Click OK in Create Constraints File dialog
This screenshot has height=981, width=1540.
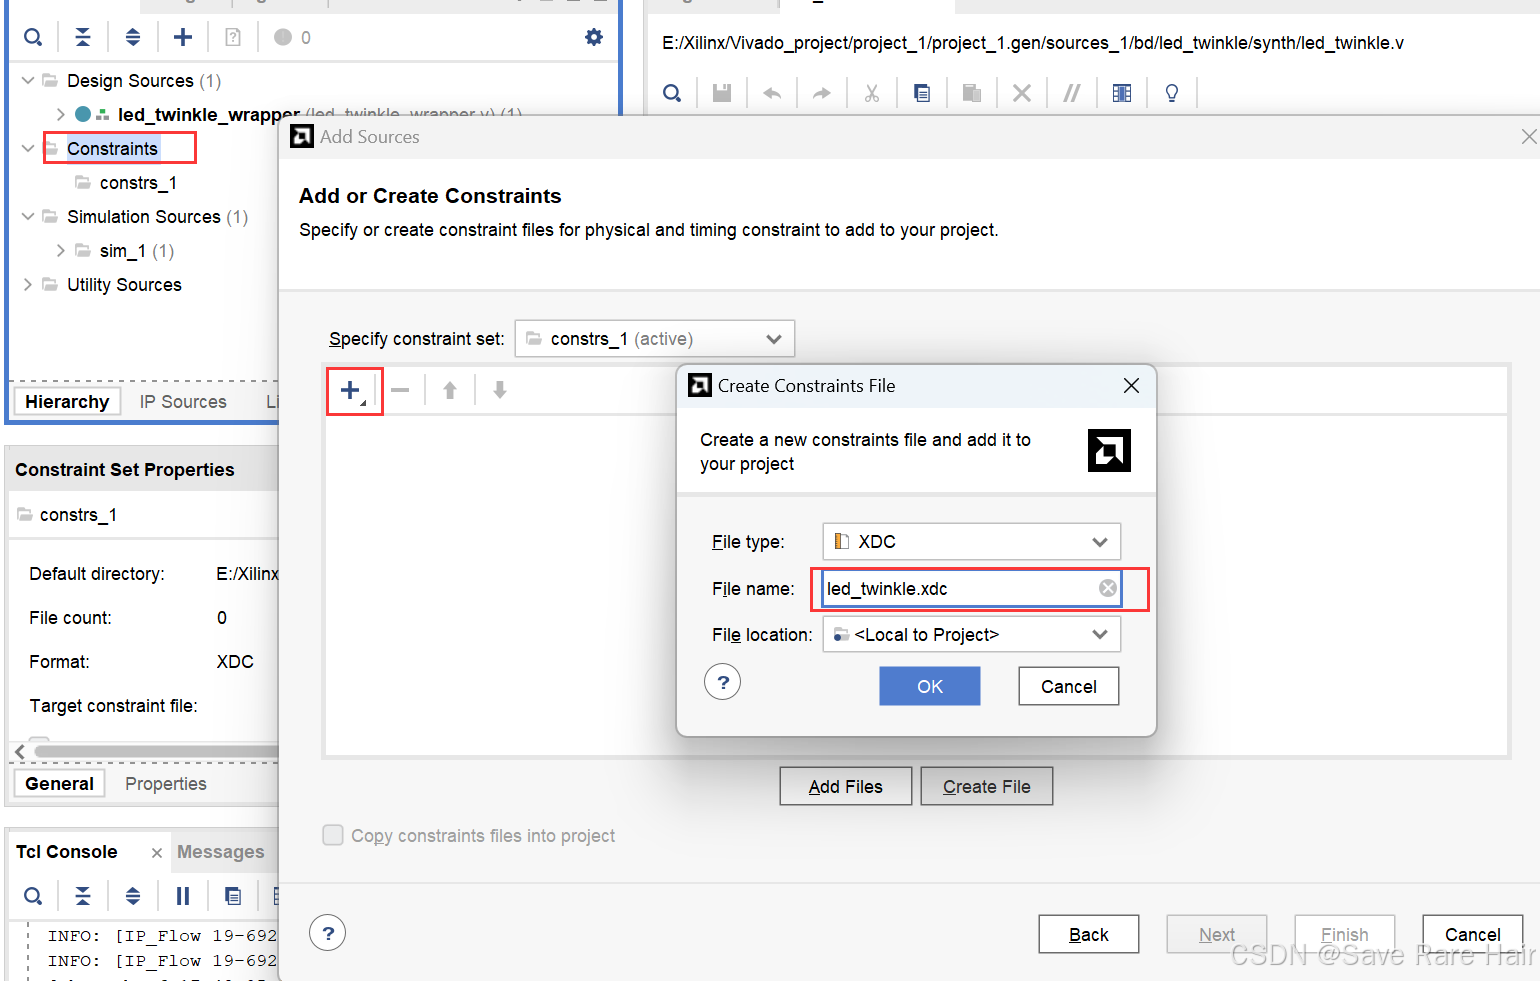930,686
